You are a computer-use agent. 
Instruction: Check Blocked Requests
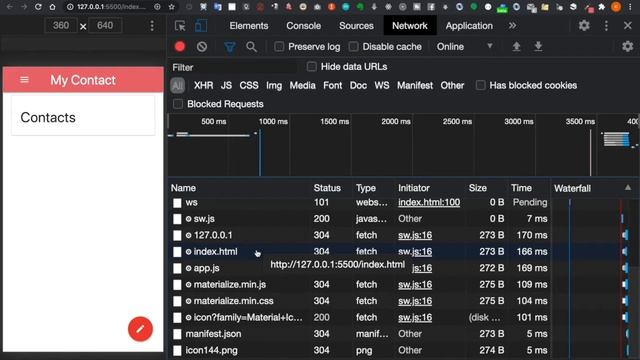click(178, 104)
